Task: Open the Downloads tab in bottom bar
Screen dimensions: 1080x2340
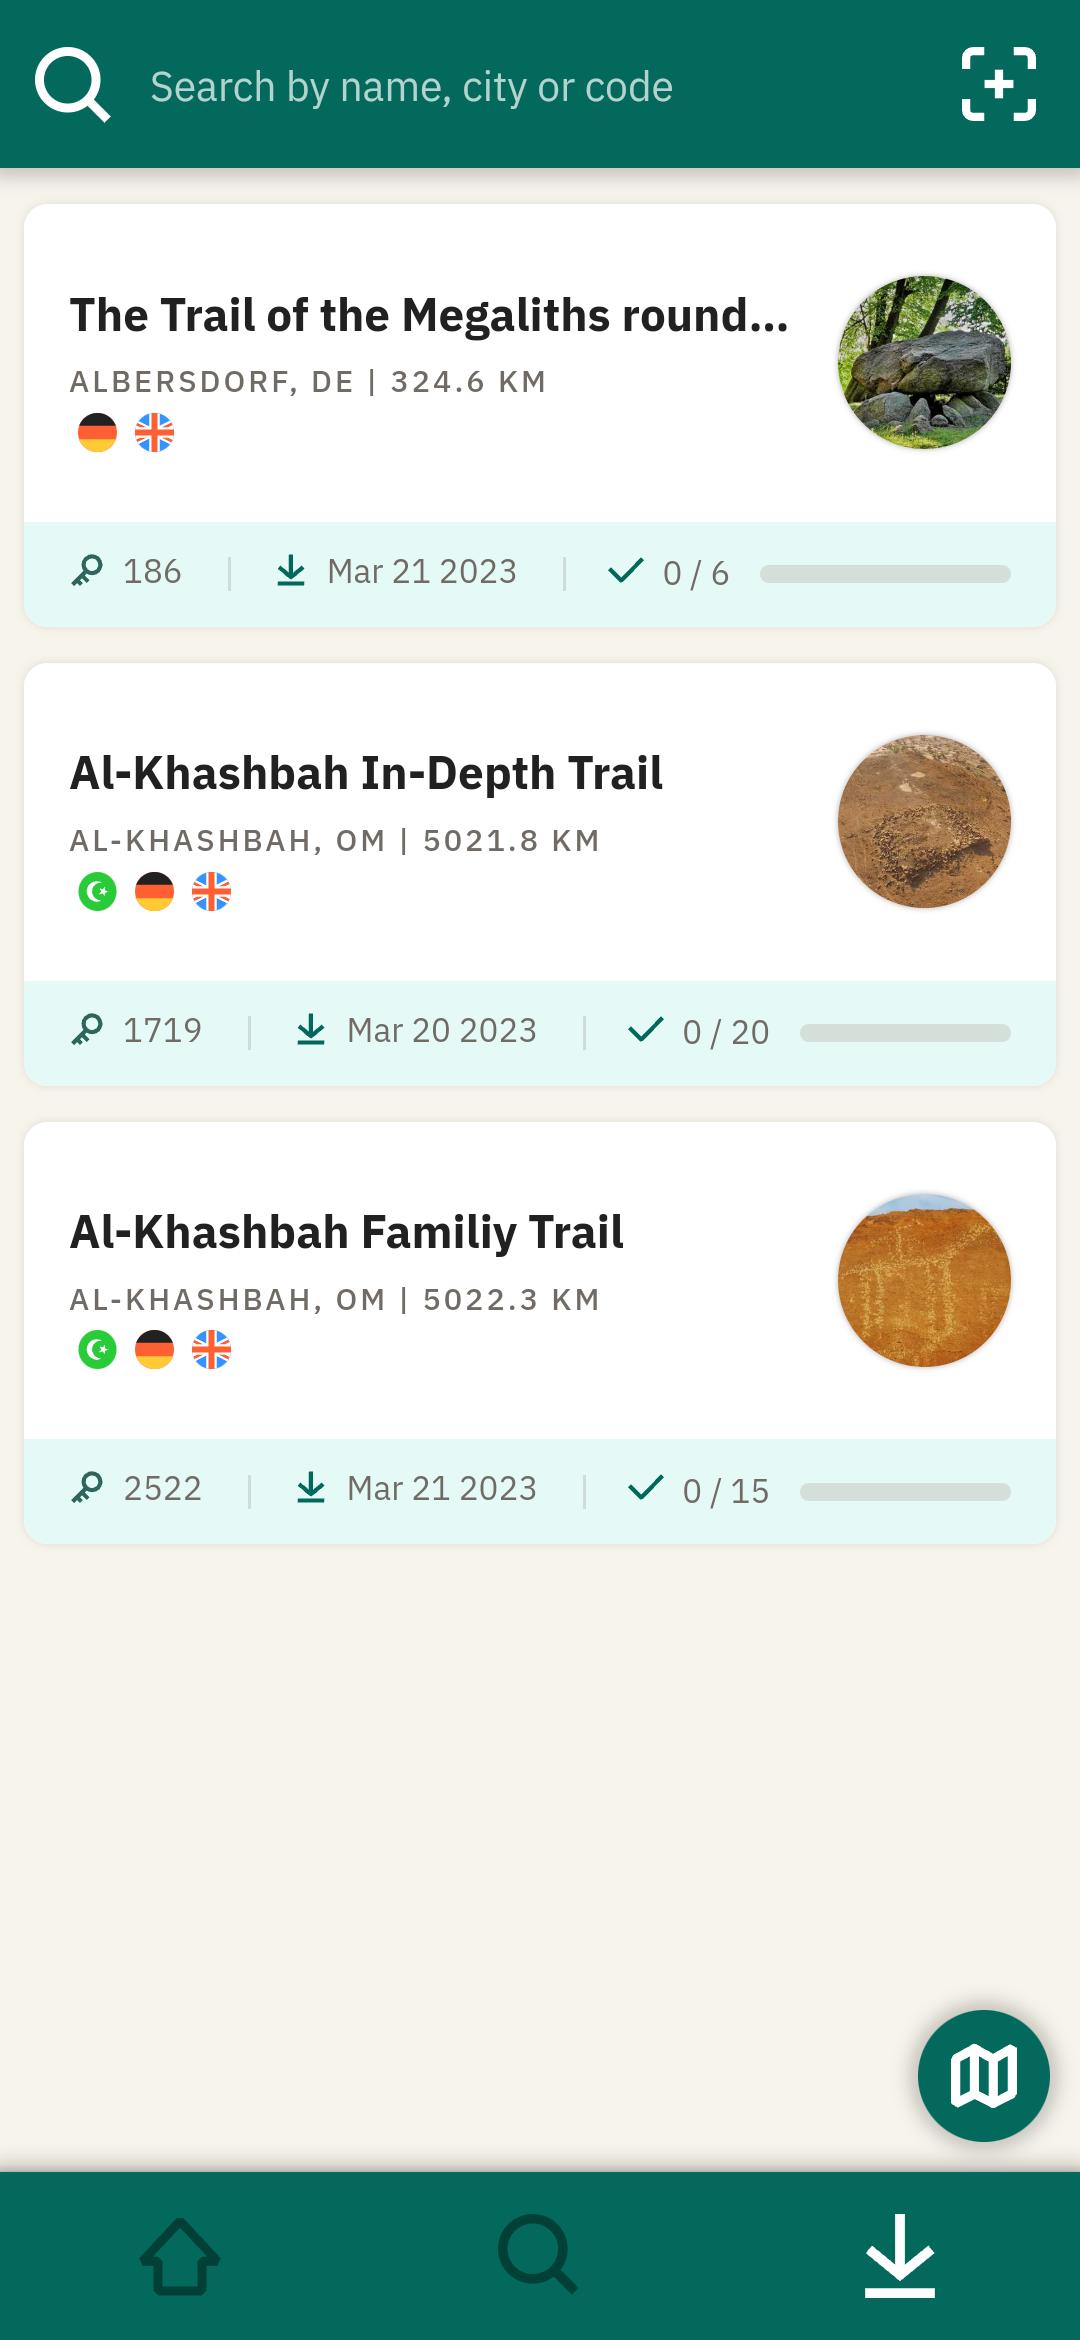Action: coord(899,2255)
